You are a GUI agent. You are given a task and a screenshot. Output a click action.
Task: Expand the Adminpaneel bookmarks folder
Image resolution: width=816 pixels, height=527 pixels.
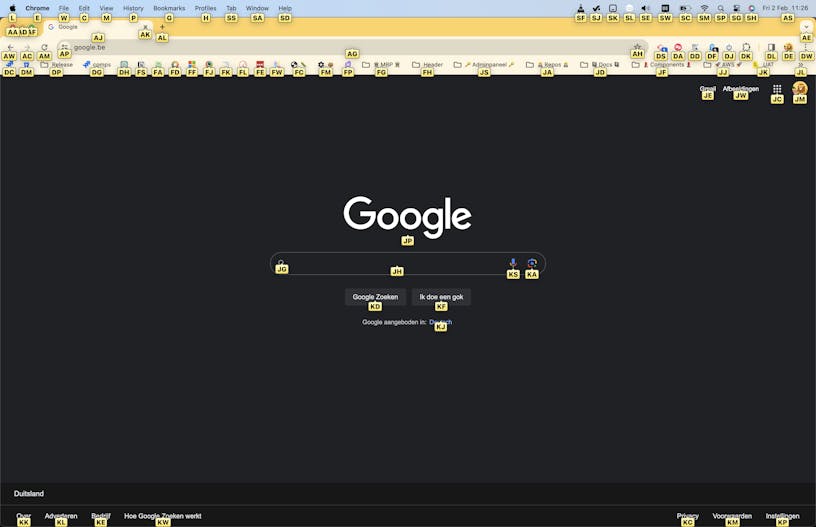(x=484, y=65)
